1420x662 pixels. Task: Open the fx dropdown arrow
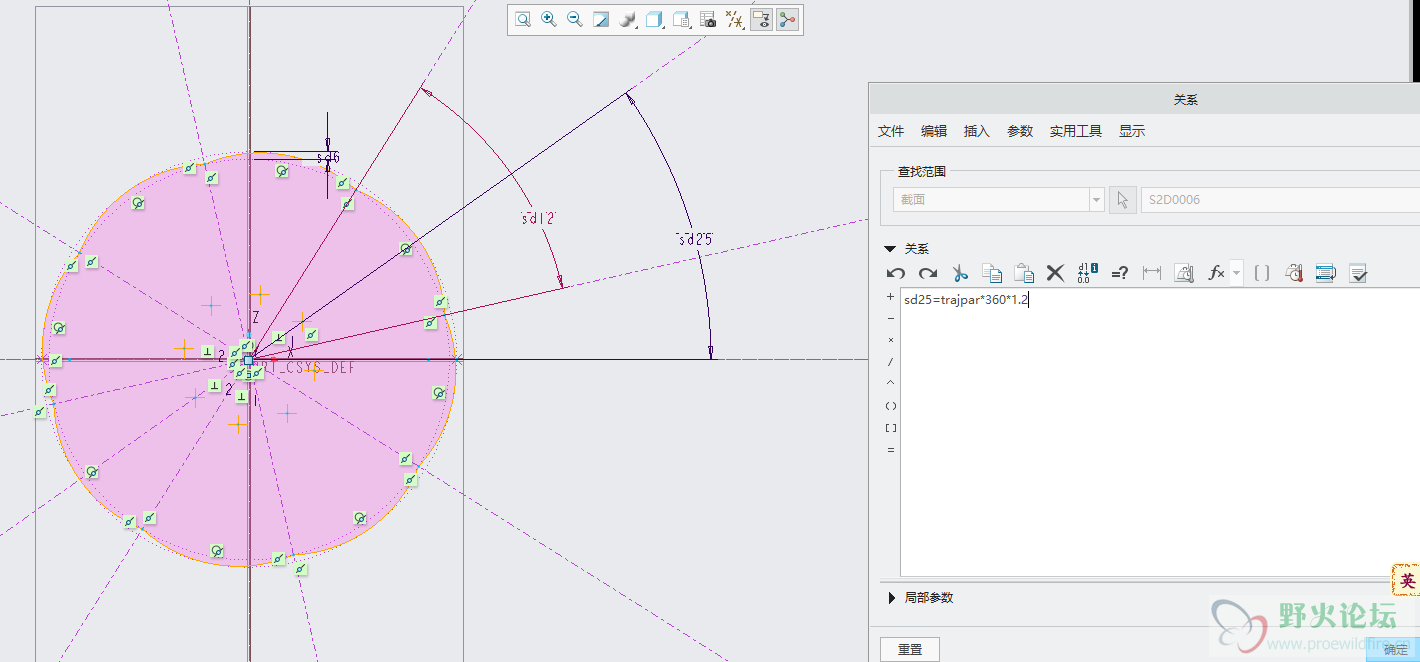[x=1237, y=273]
